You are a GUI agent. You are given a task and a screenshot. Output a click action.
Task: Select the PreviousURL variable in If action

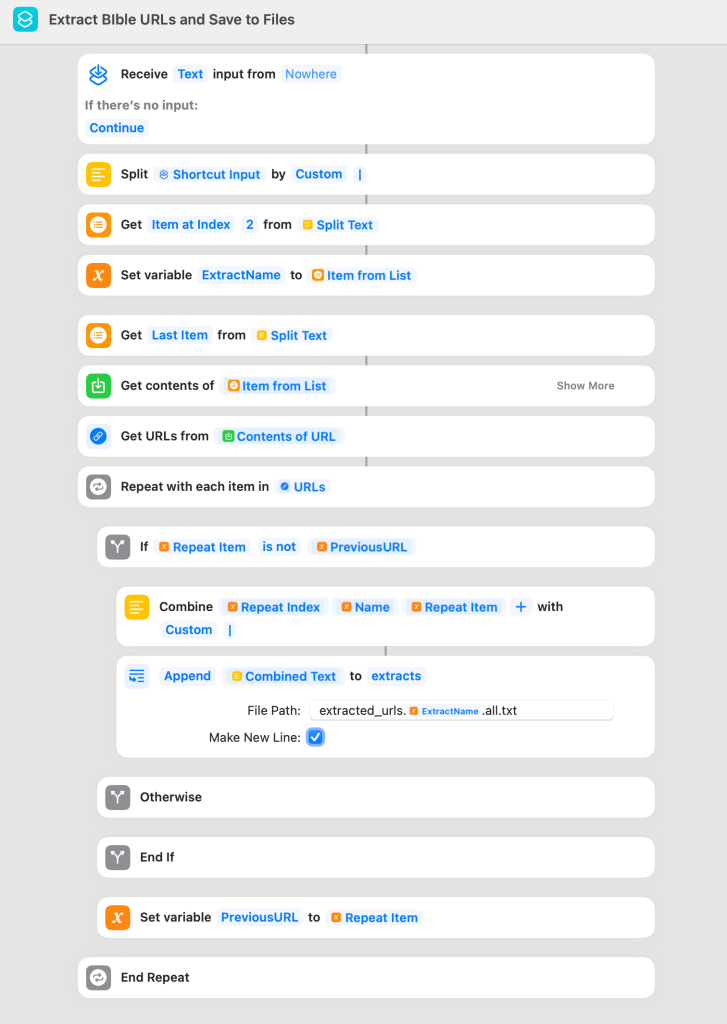(x=362, y=547)
